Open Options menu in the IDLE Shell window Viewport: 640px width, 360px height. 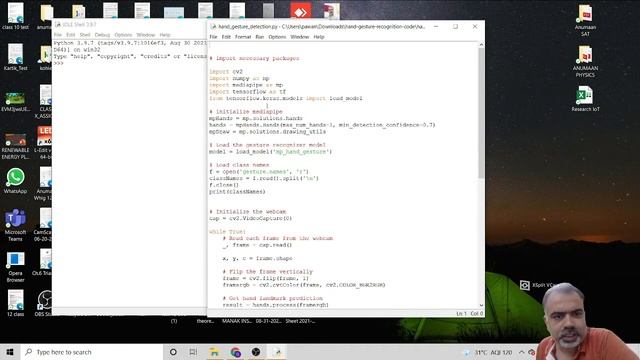(x=123, y=35)
